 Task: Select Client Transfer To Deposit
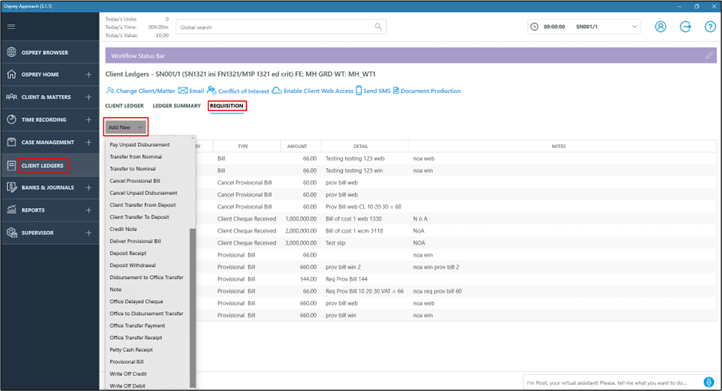140,217
